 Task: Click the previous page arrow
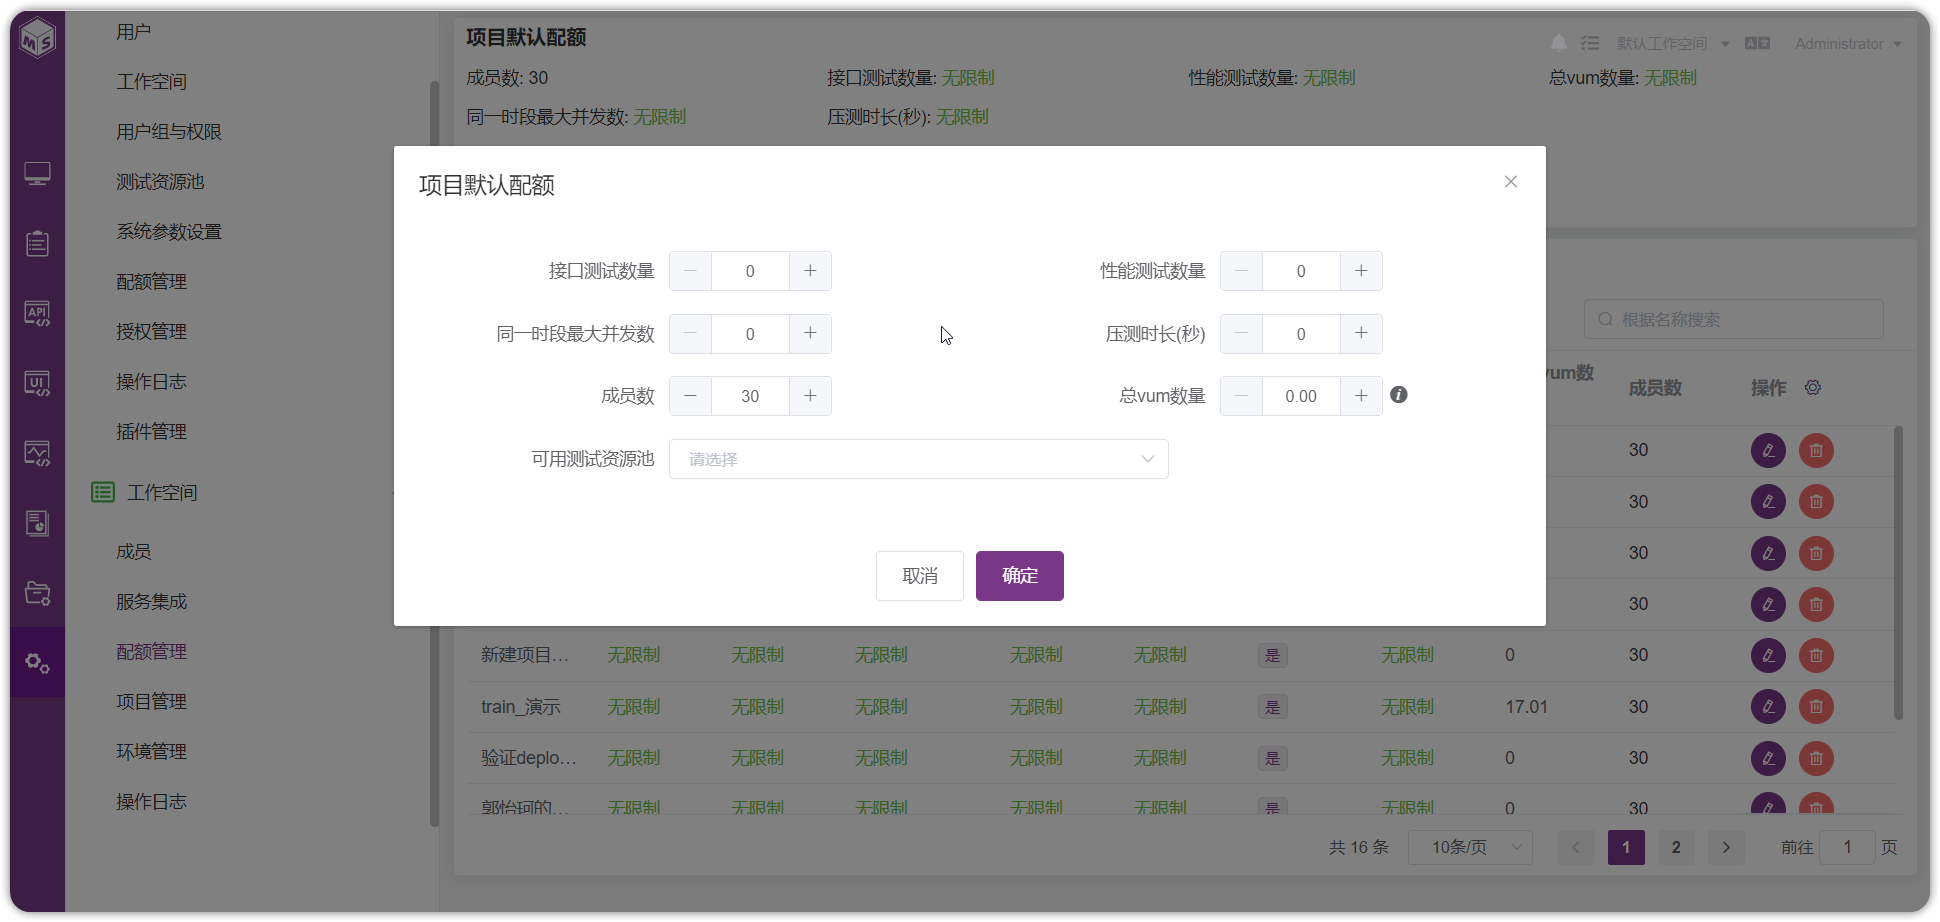(1576, 847)
